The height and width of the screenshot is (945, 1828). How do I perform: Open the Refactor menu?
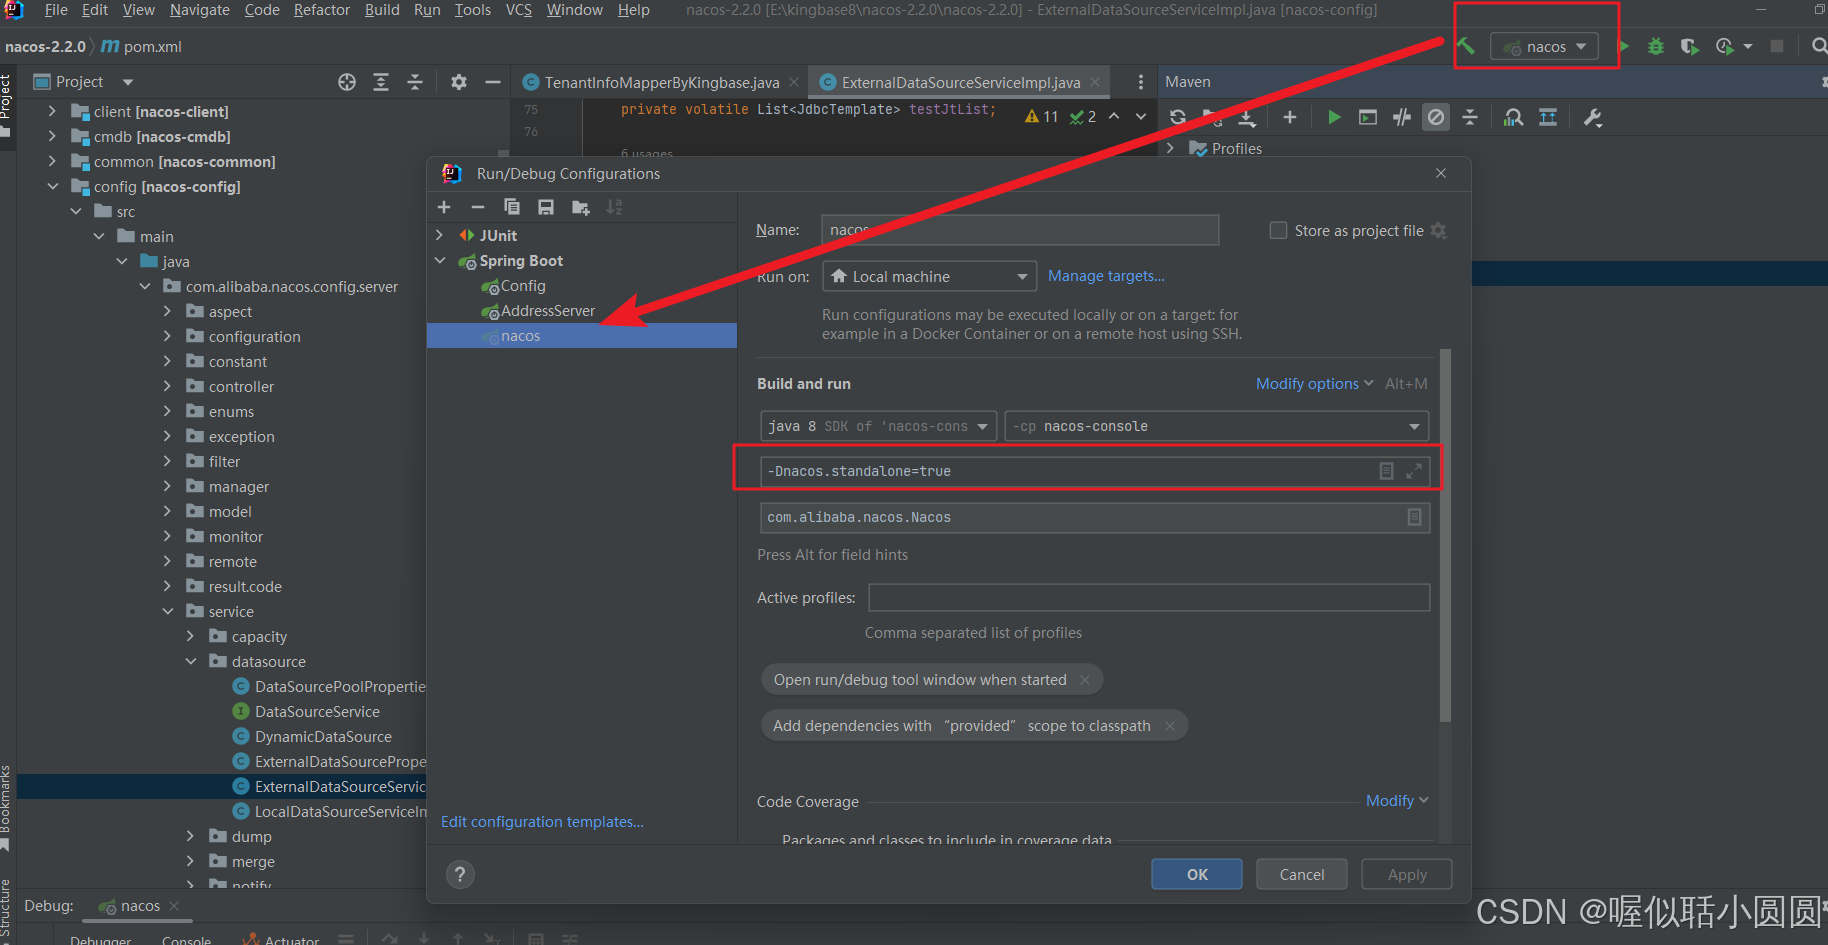(321, 10)
